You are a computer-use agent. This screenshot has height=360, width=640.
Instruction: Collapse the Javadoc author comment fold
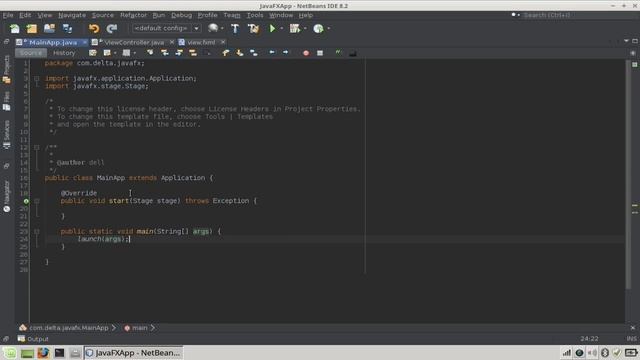pyautogui.click(x=37, y=147)
